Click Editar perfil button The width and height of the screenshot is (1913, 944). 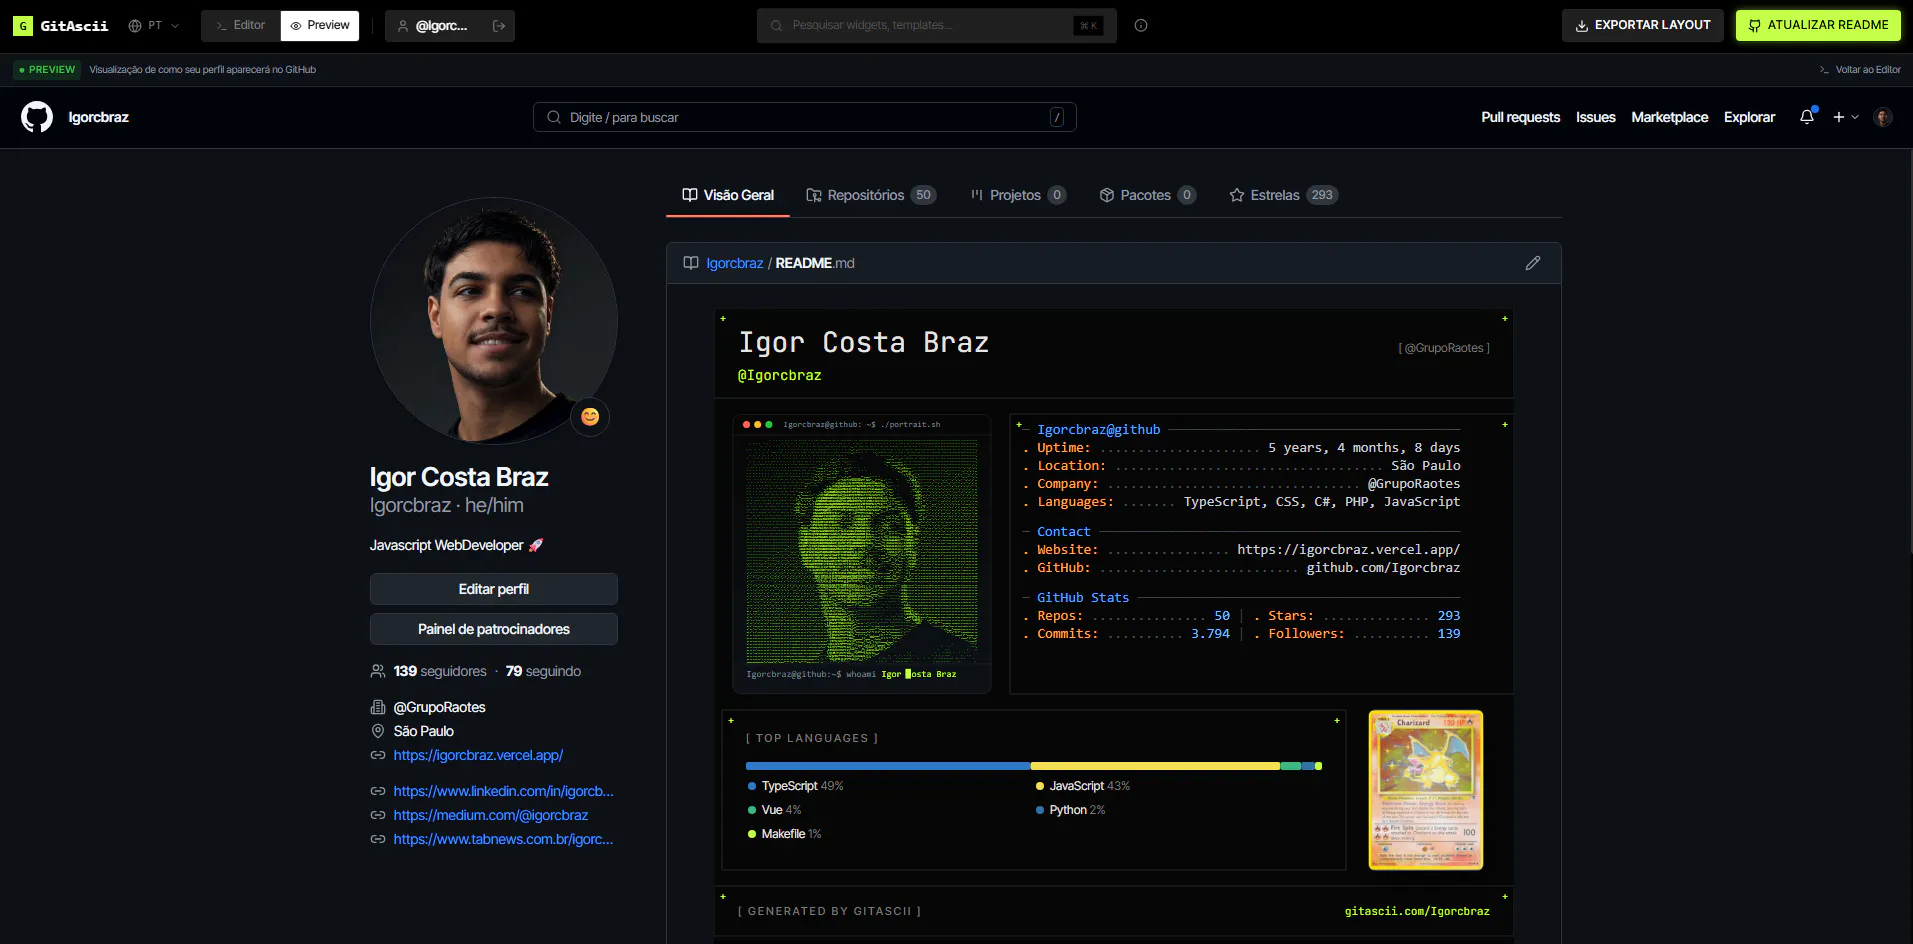point(494,589)
